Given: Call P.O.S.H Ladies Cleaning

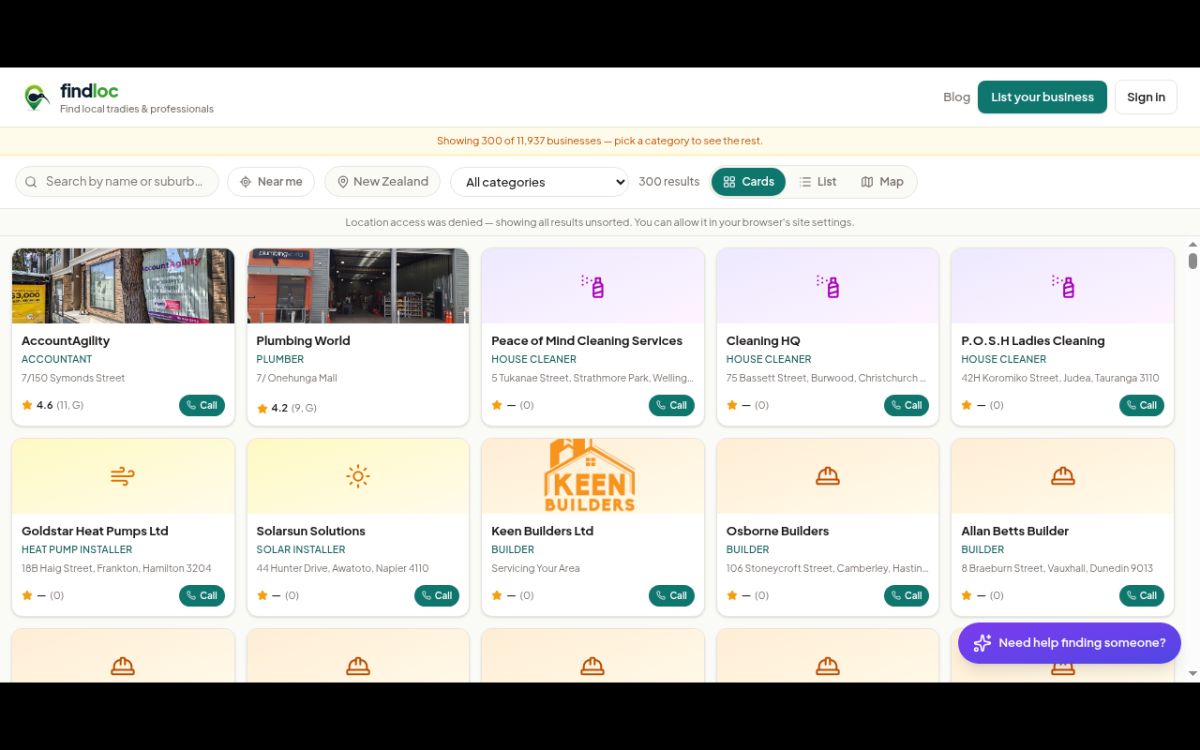Looking at the screenshot, I should pos(1142,405).
